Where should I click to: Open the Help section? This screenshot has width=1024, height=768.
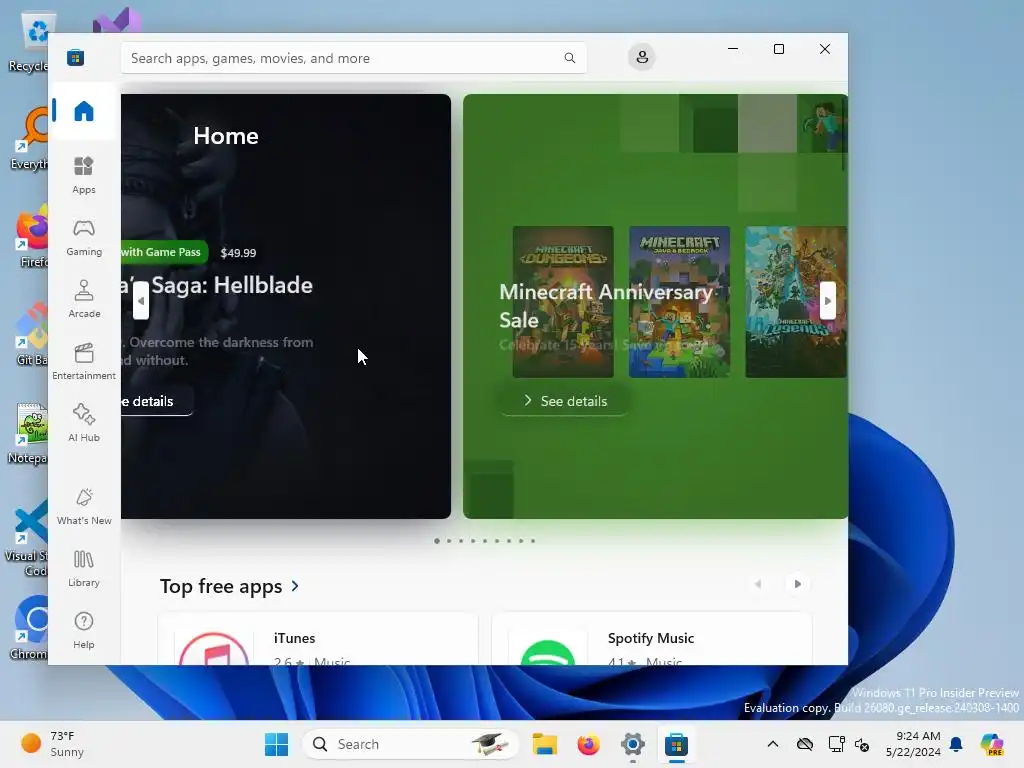[84, 630]
